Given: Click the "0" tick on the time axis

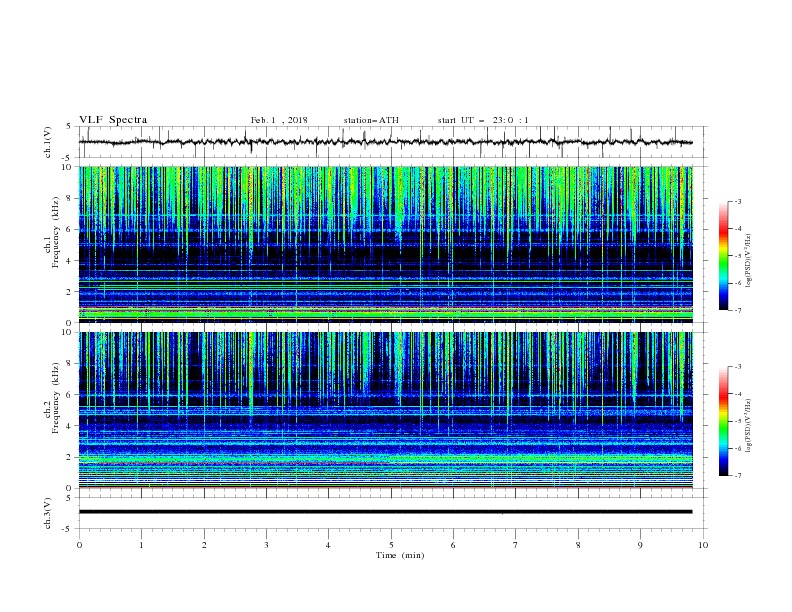Looking at the screenshot, I should (x=79, y=545).
